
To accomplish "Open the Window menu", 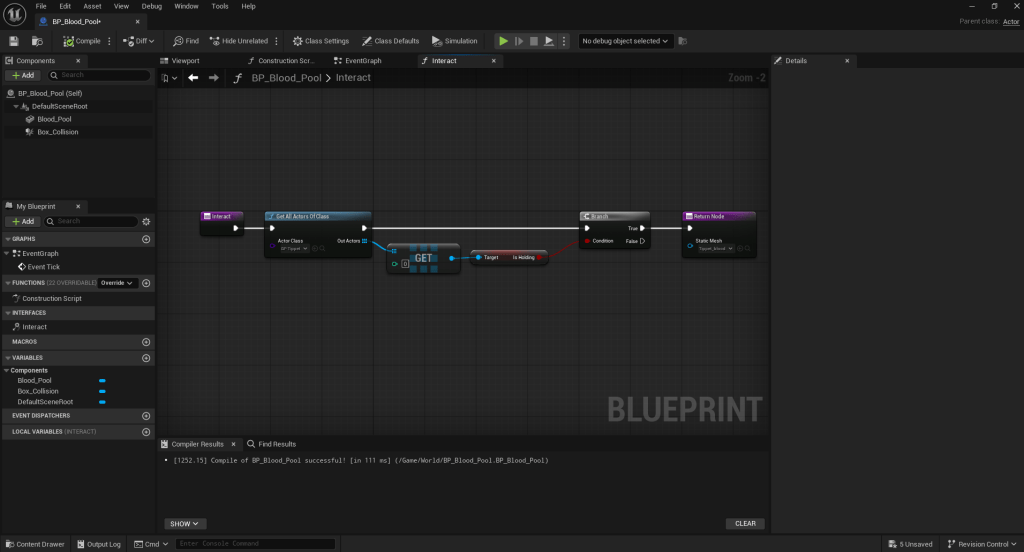I will (186, 6).
